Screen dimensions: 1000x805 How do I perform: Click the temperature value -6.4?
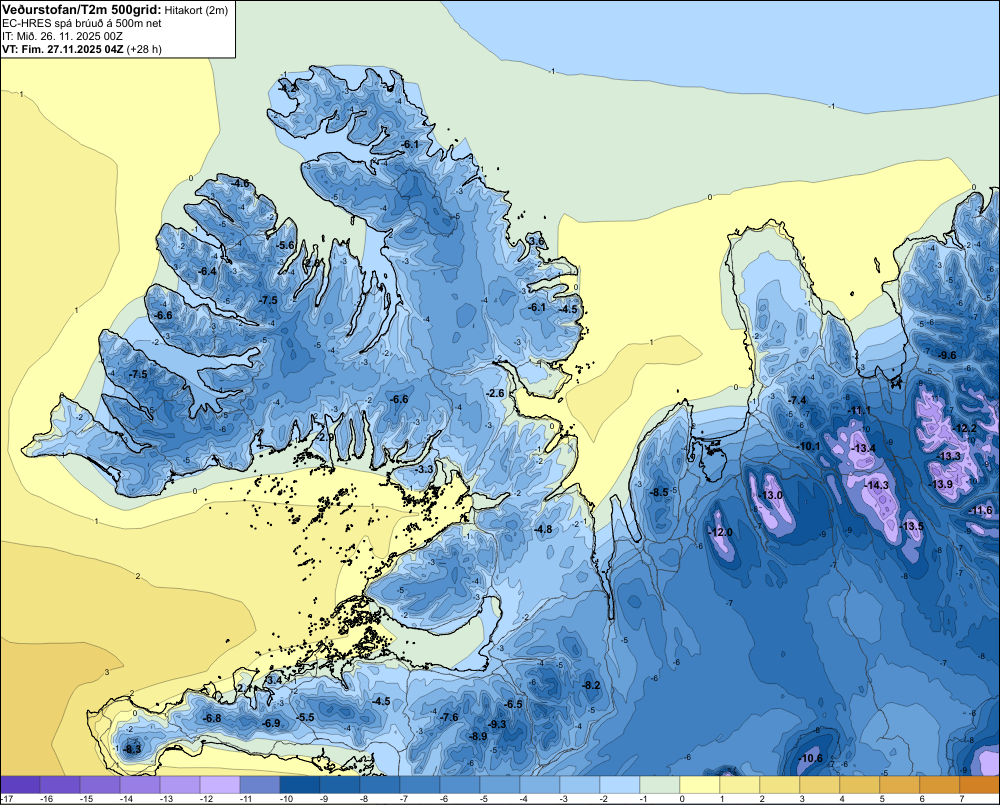[x=207, y=271]
